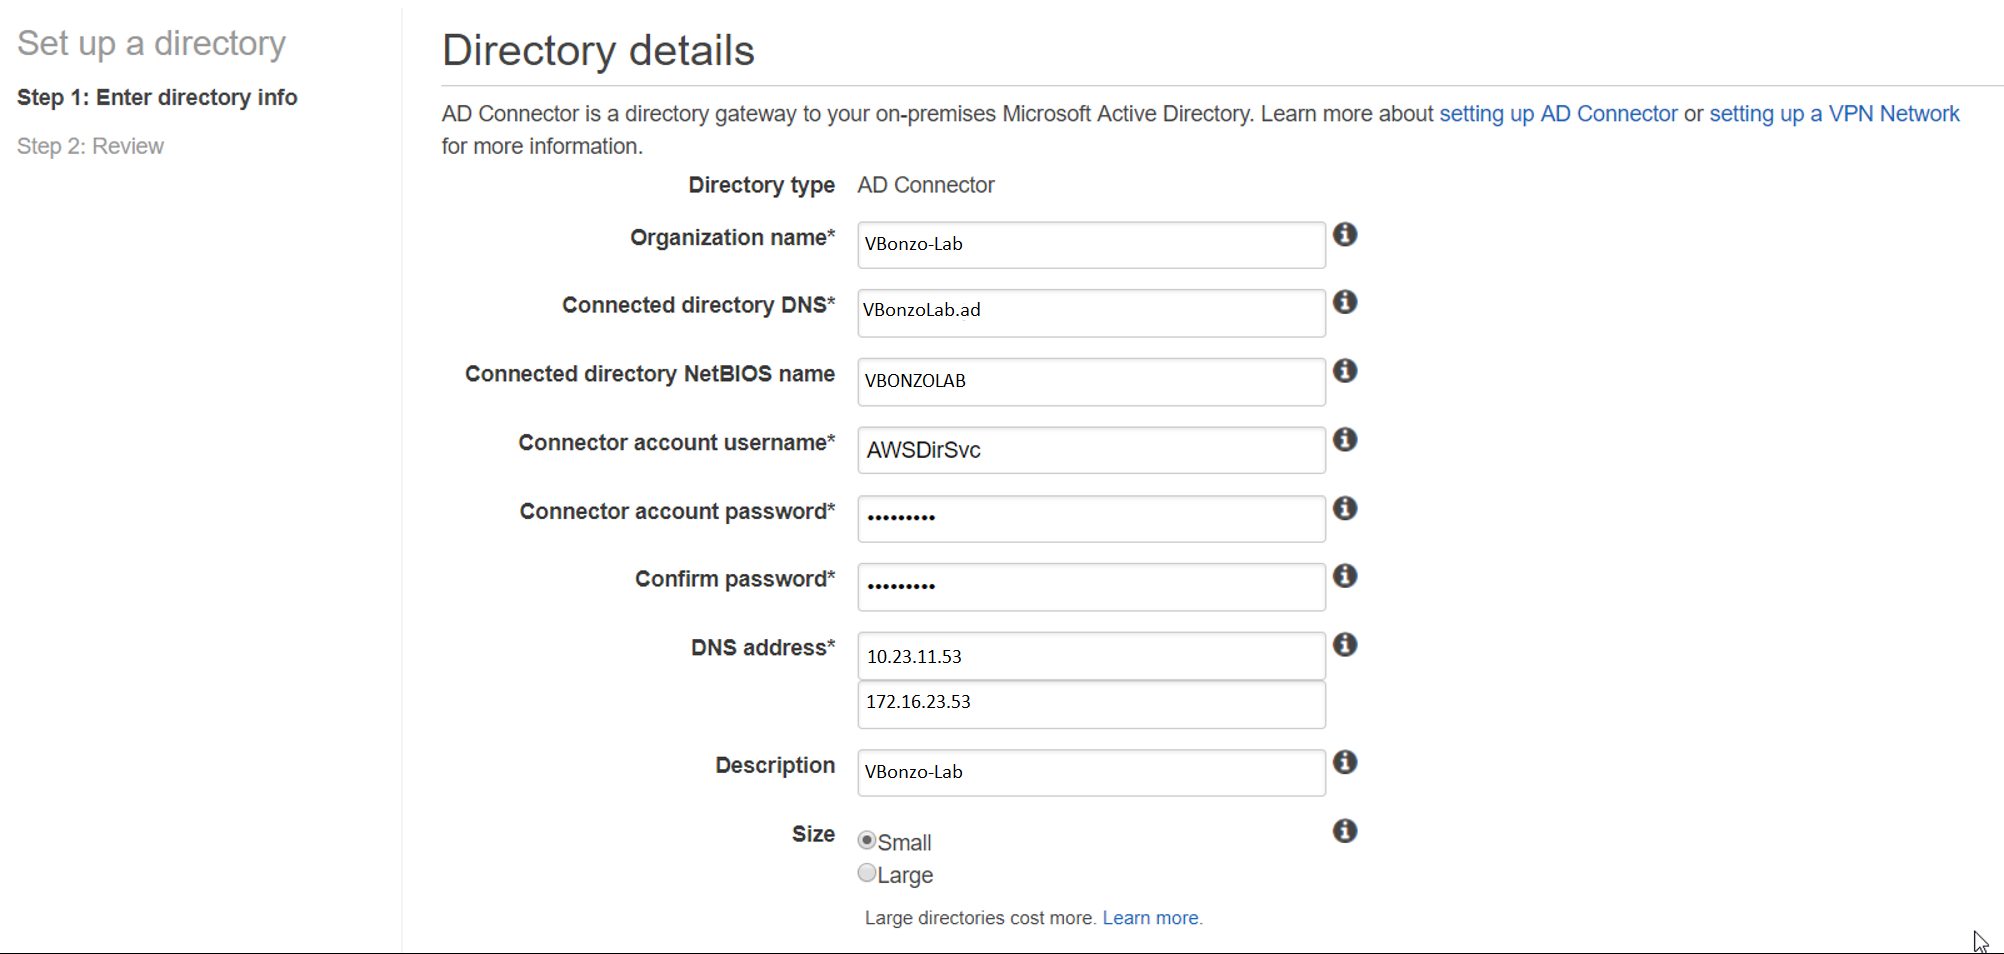2004x954 pixels.
Task: Open the Connected directory DNS info tooltip
Action: 1345,302
